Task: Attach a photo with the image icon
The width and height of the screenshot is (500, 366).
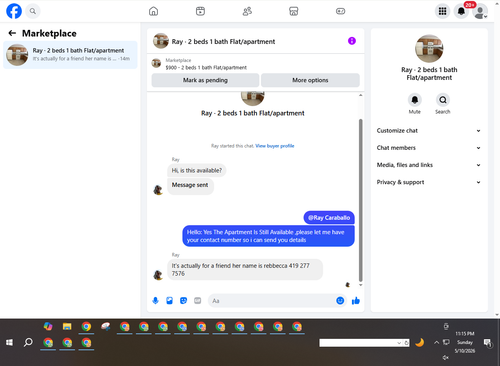Action: [169, 301]
